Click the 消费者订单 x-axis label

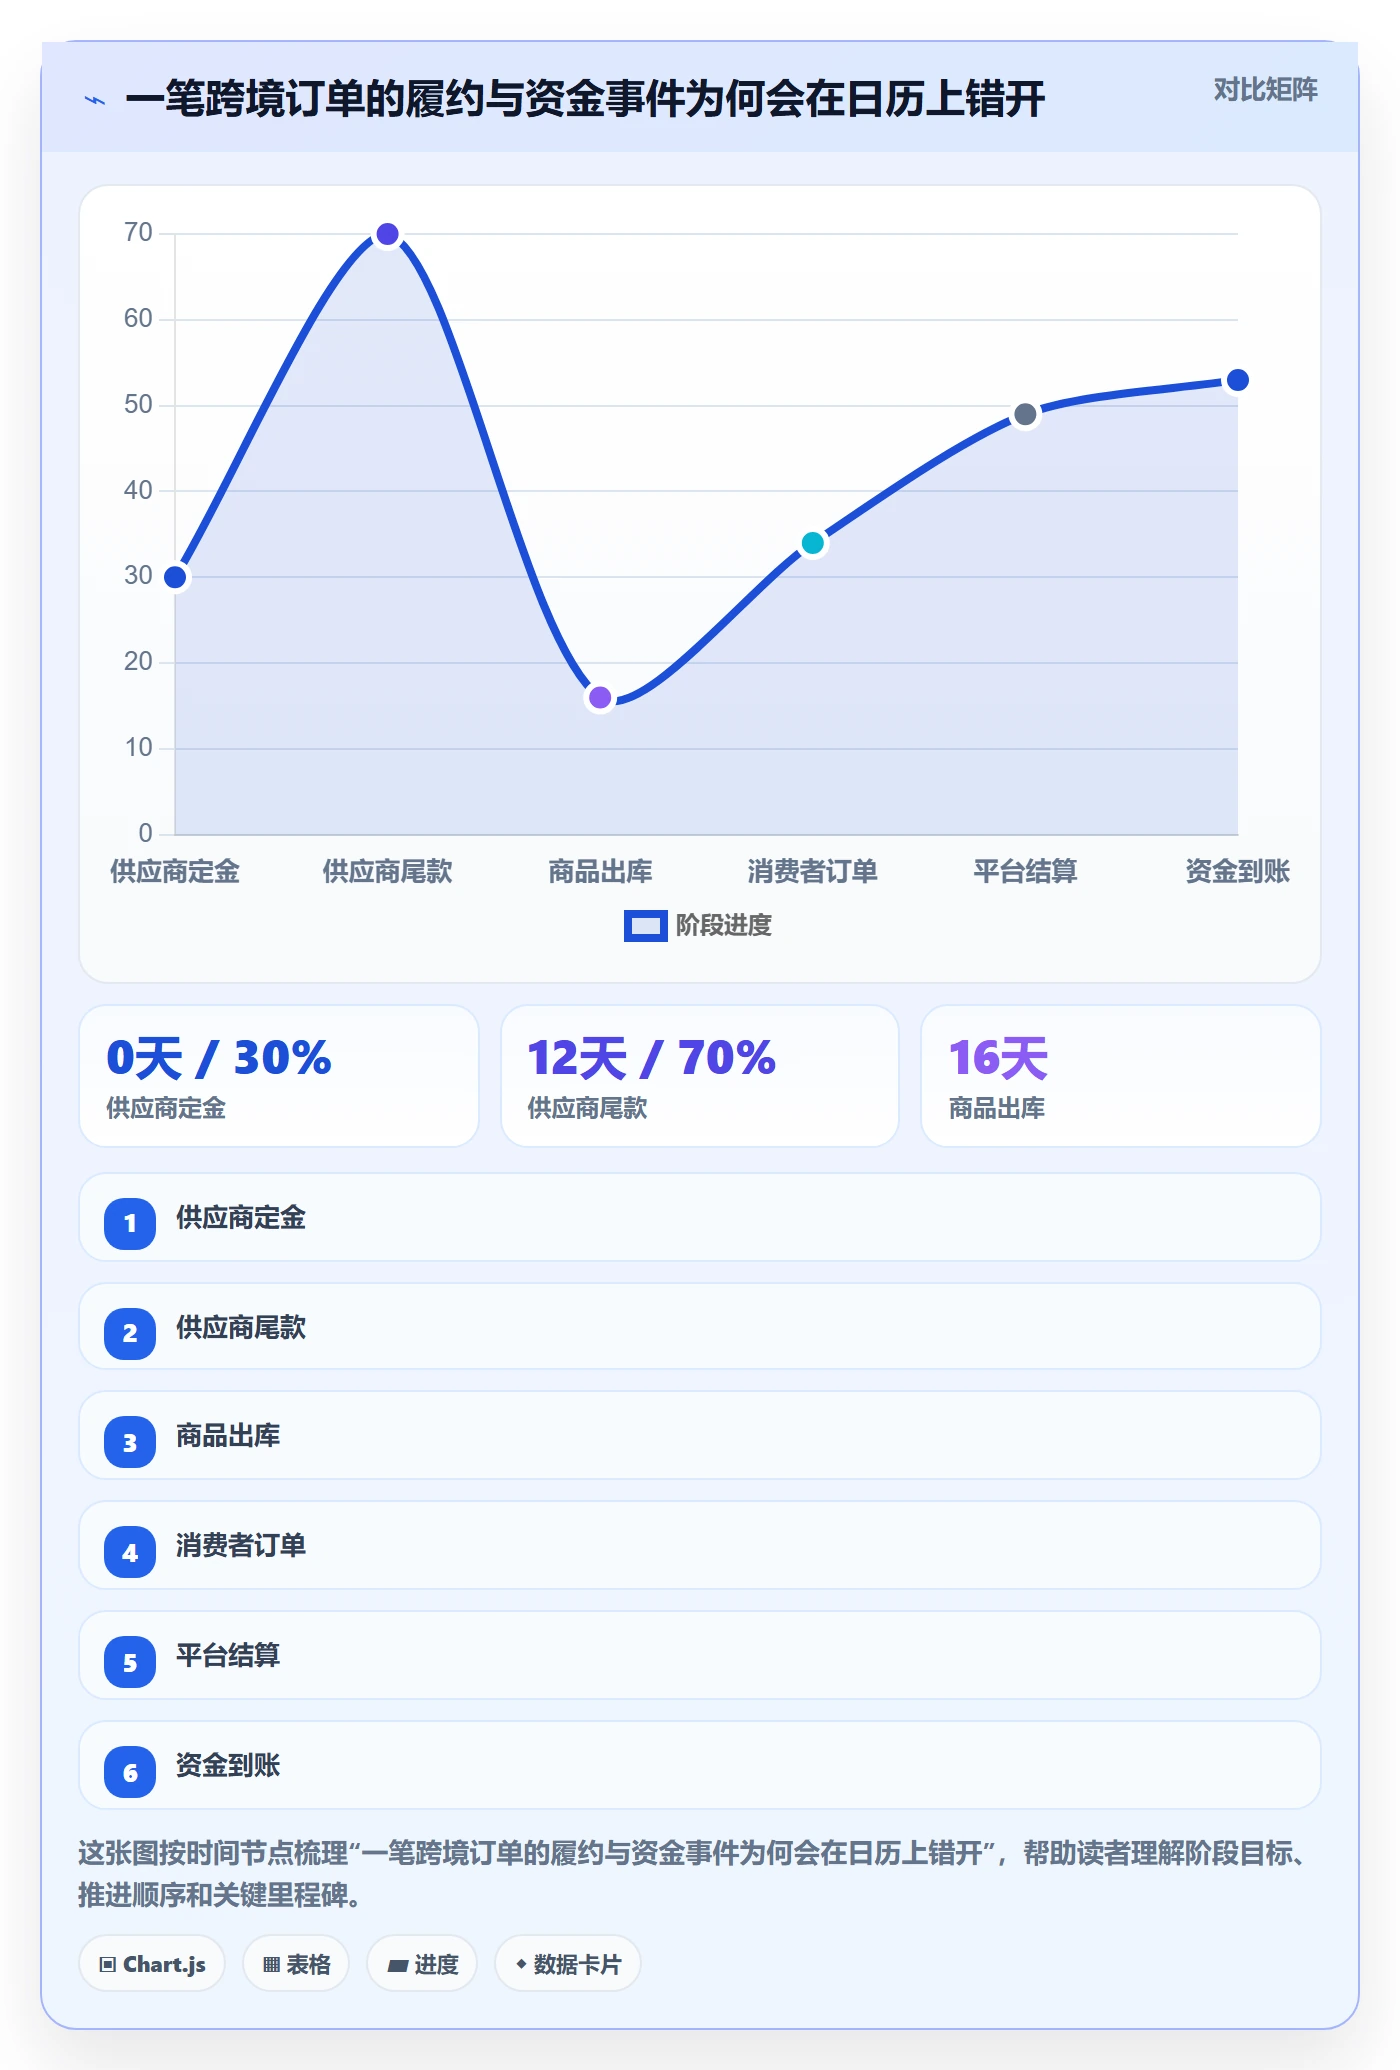(x=813, y=872)
